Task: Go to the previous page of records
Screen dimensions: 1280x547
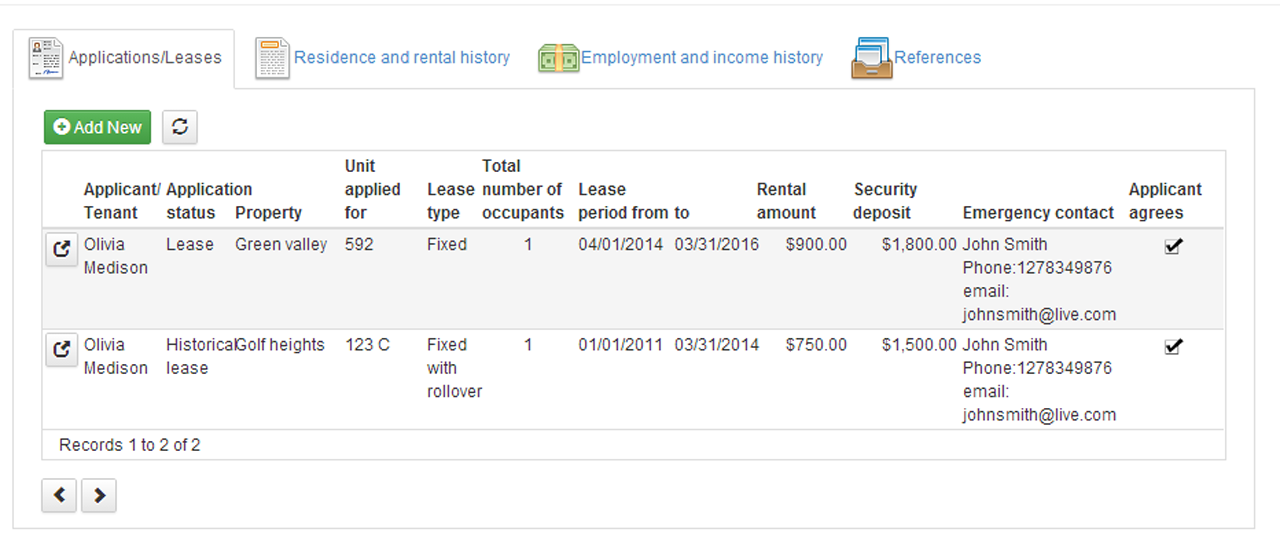Action: [59, 495]
